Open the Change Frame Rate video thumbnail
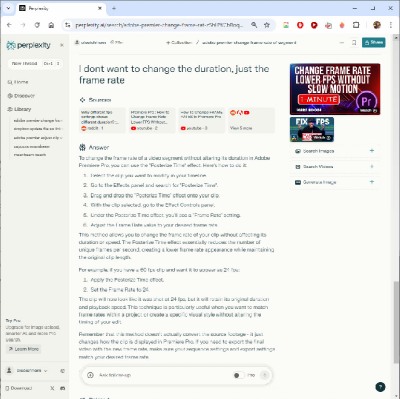Image resolution: width=400 pixels, height=399 pixels. pyautogui.click(x=335, y=89)
